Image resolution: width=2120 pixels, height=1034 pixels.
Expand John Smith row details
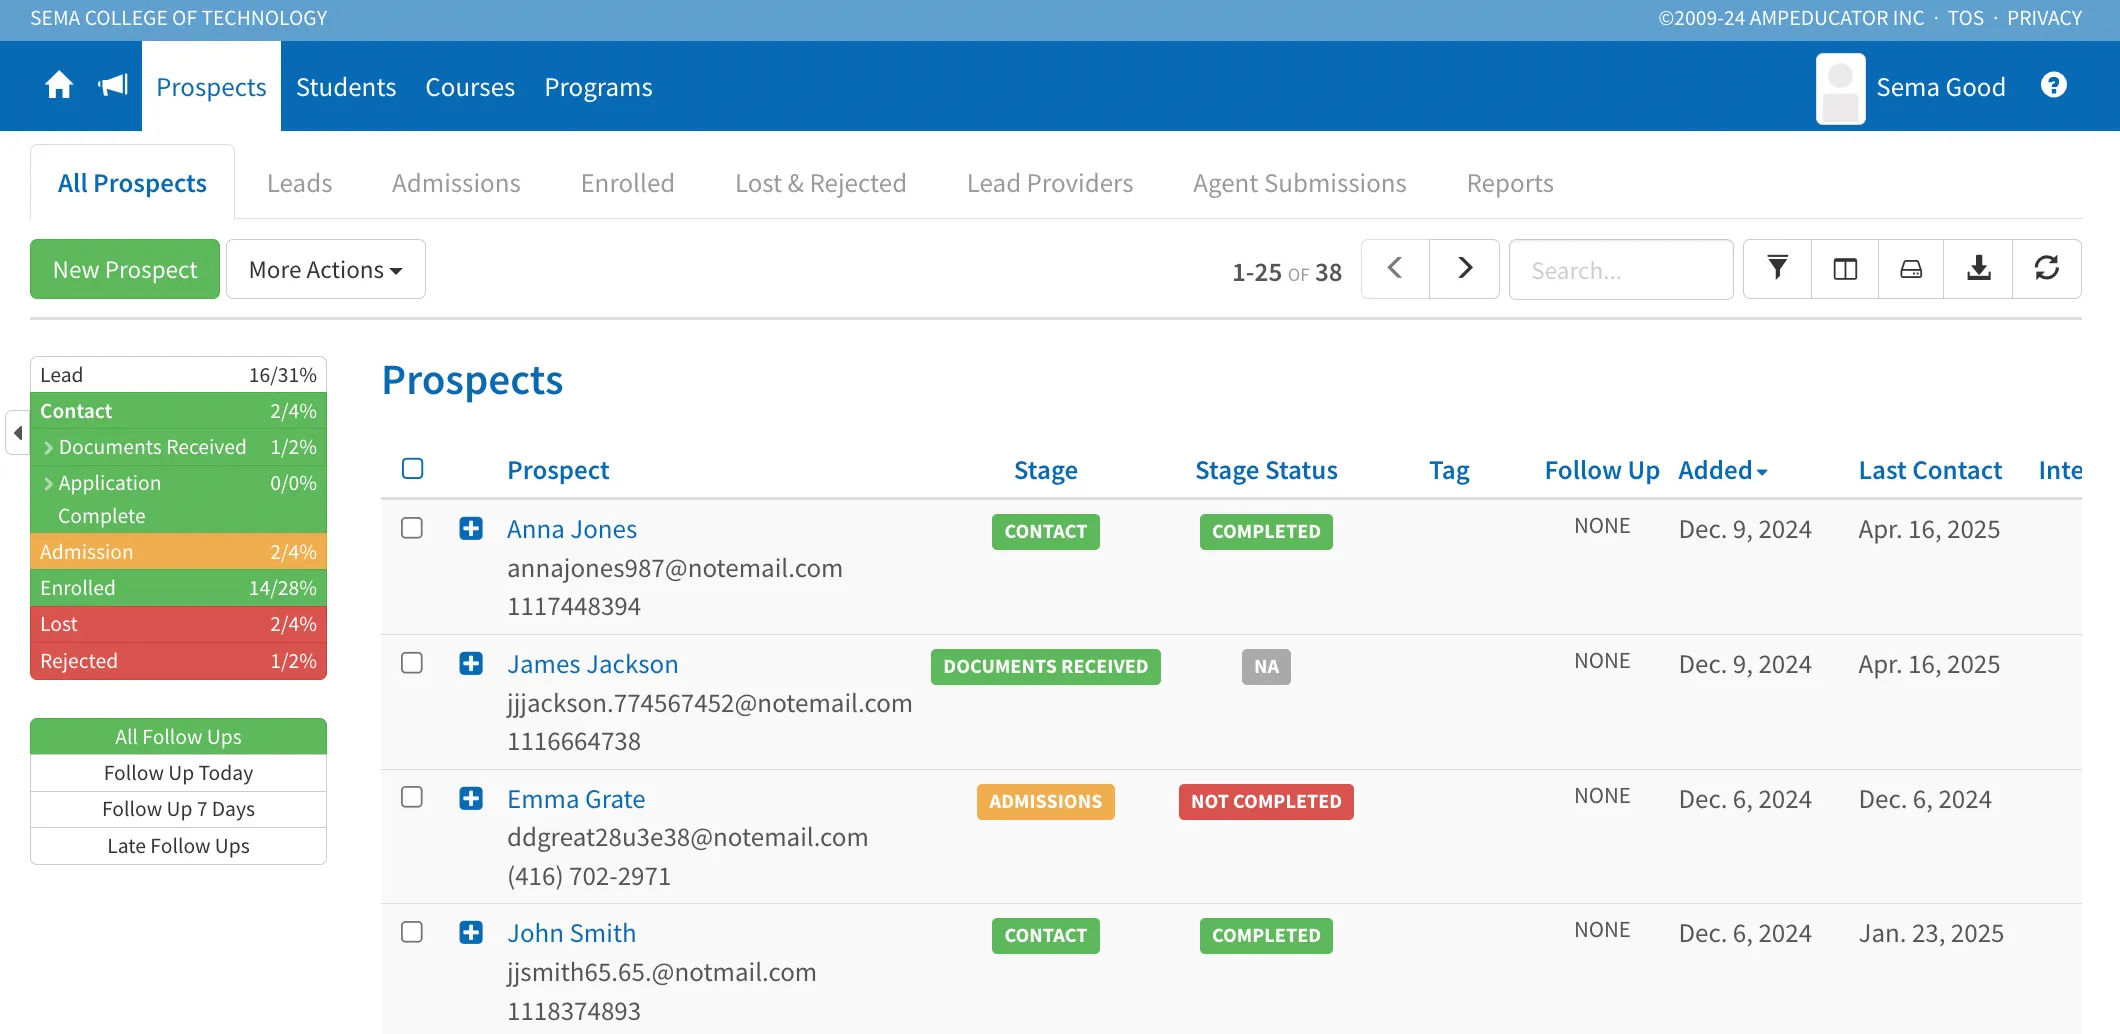[471, 932]
